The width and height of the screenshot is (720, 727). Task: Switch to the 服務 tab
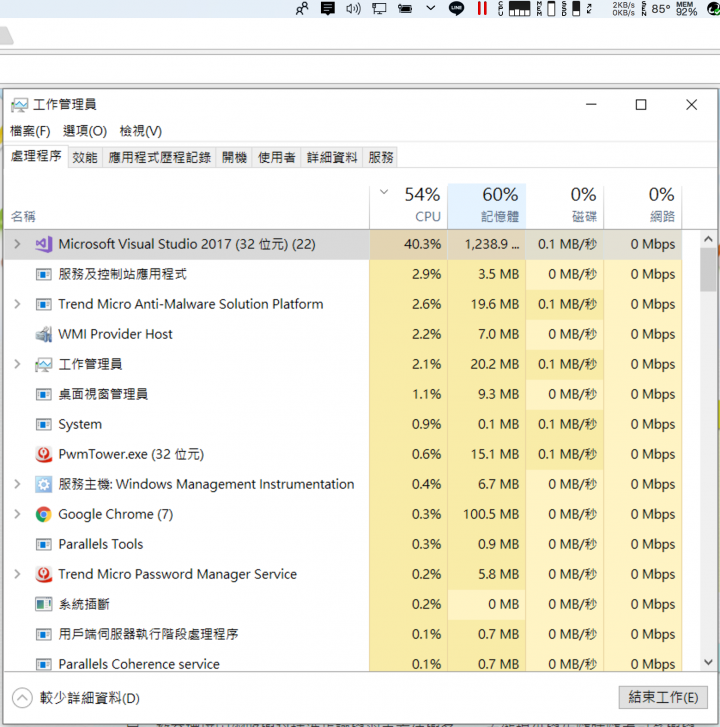381,158
